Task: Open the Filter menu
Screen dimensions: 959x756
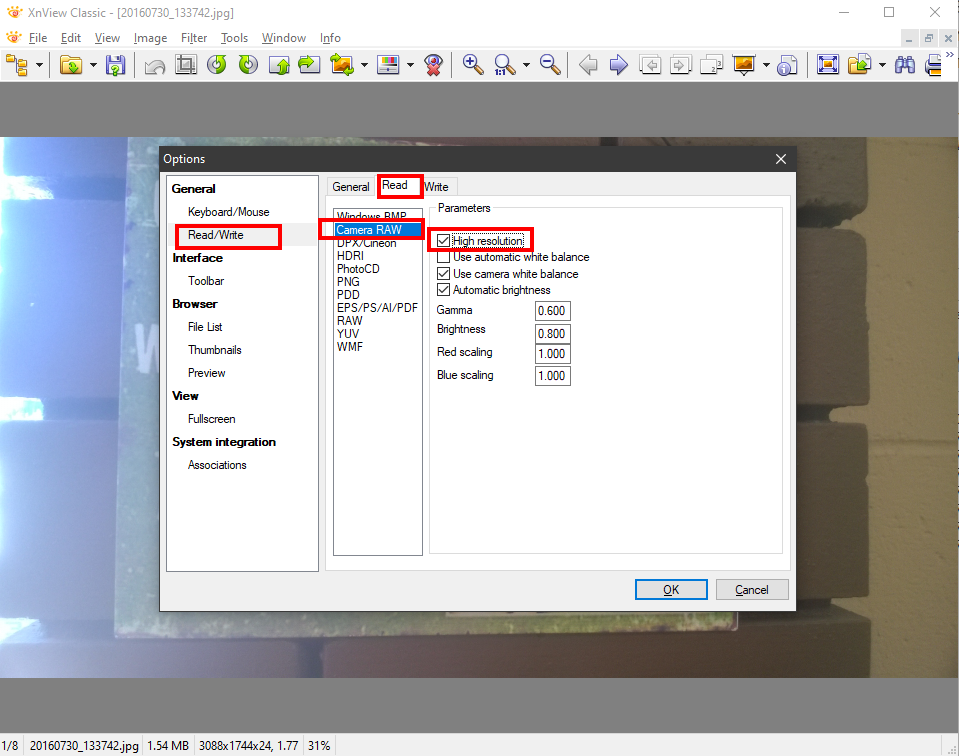Action: click(x=194, y=38)
